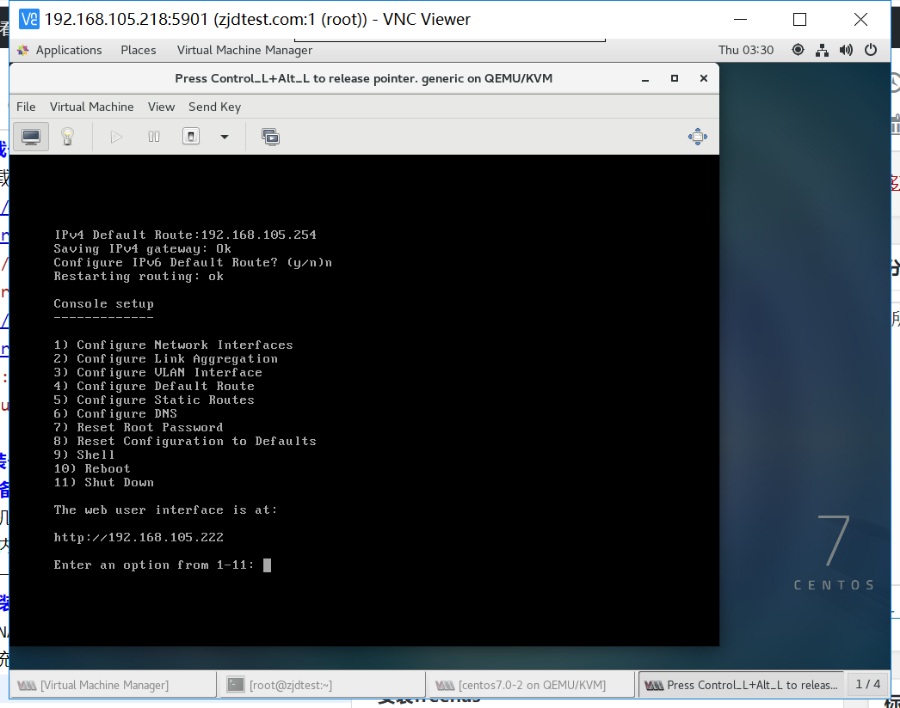Image resolution: width=900 pixels, height=708 pixels.
Task: Click the volume speaker icon
Action: coord(846,50)
